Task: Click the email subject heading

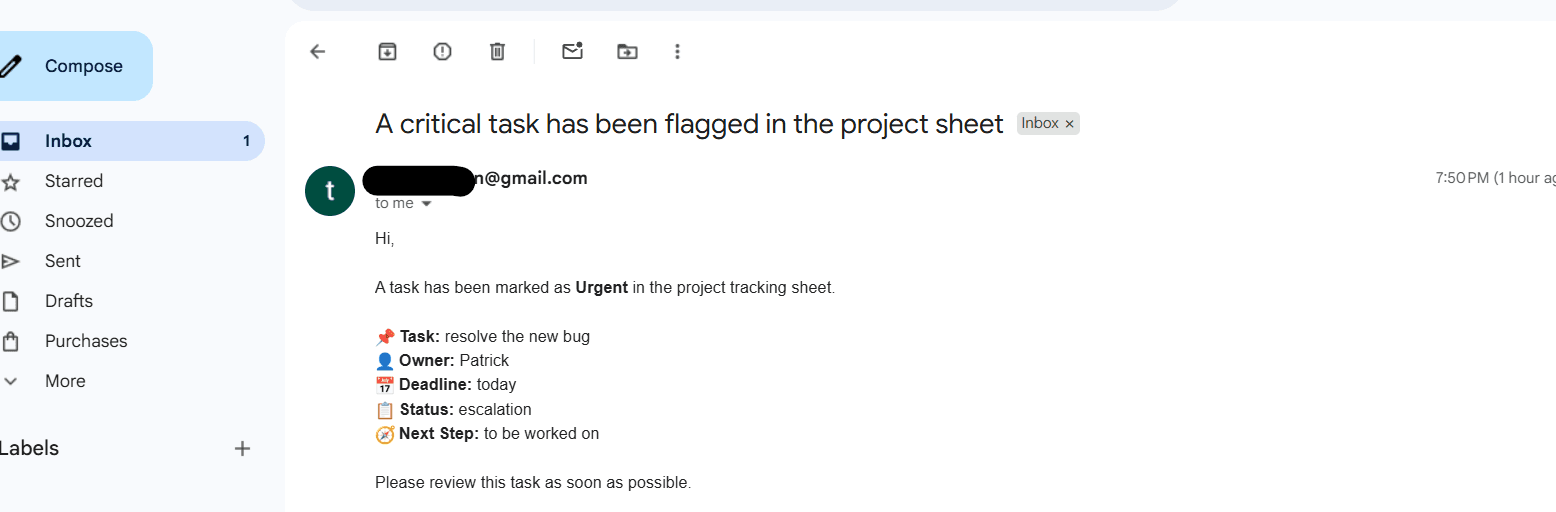Action: (x=689, y=124)
